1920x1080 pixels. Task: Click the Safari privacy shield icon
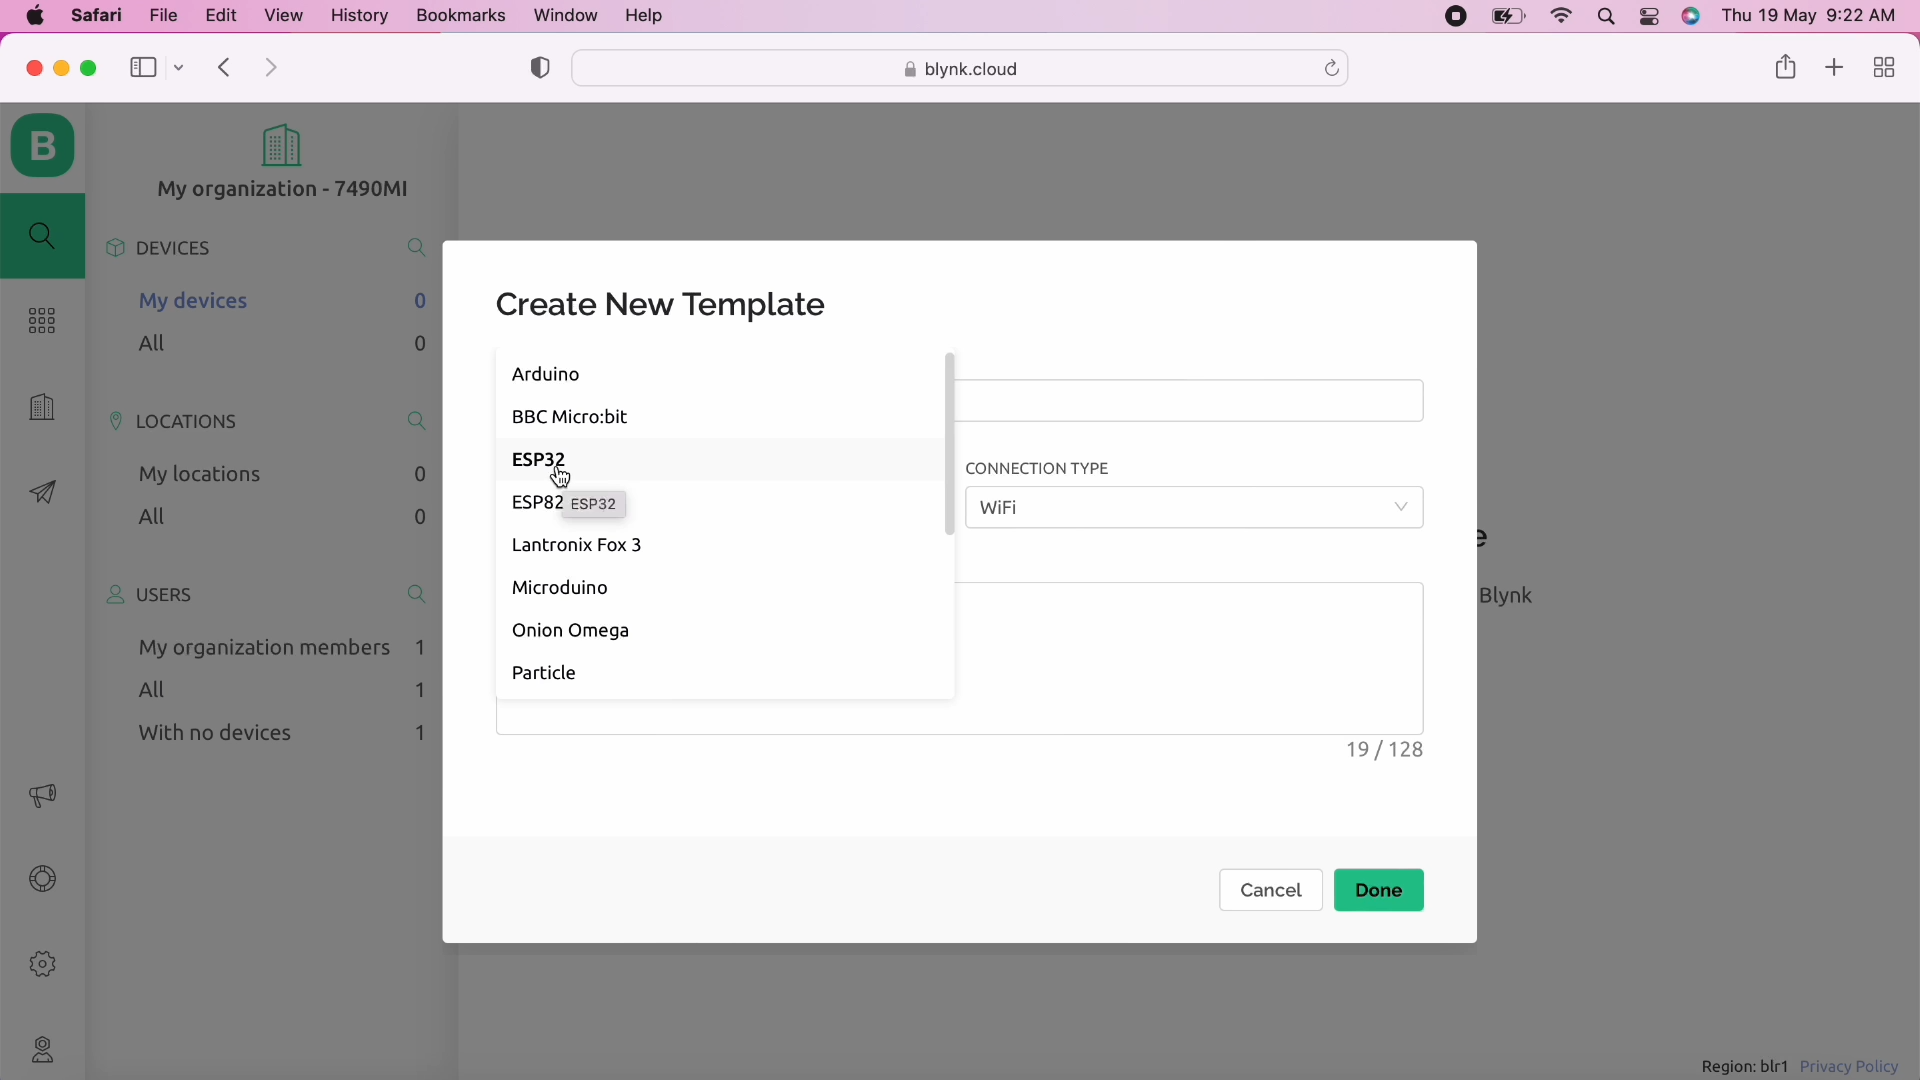541,68
